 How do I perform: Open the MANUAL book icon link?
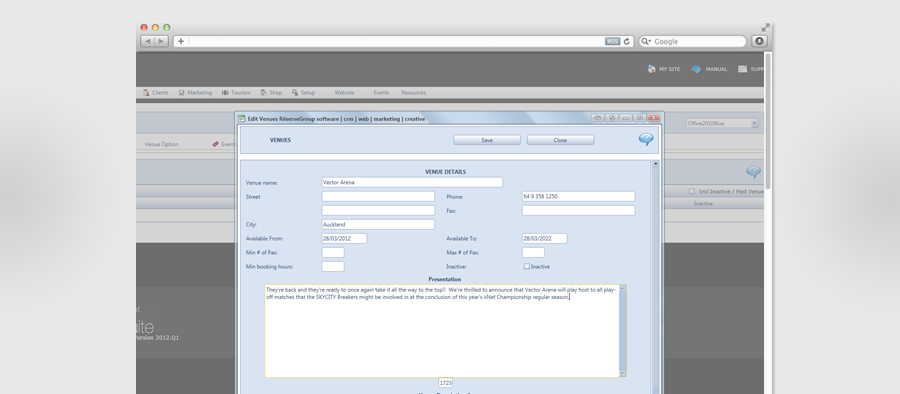click(x=696, y=69)
